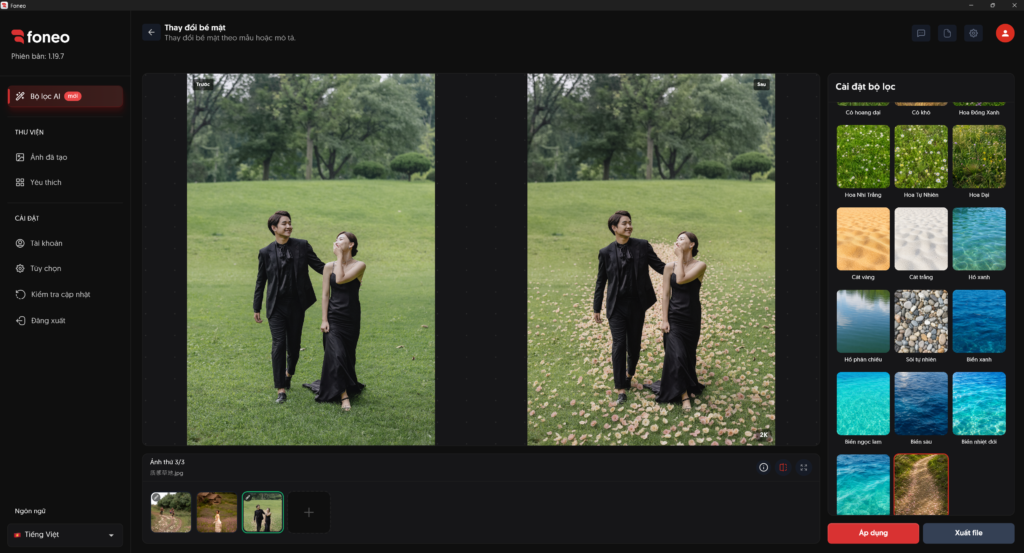This screenshot has width=1024, height=553.
Task: Click the document file icon in header
Action: (947, 33)
